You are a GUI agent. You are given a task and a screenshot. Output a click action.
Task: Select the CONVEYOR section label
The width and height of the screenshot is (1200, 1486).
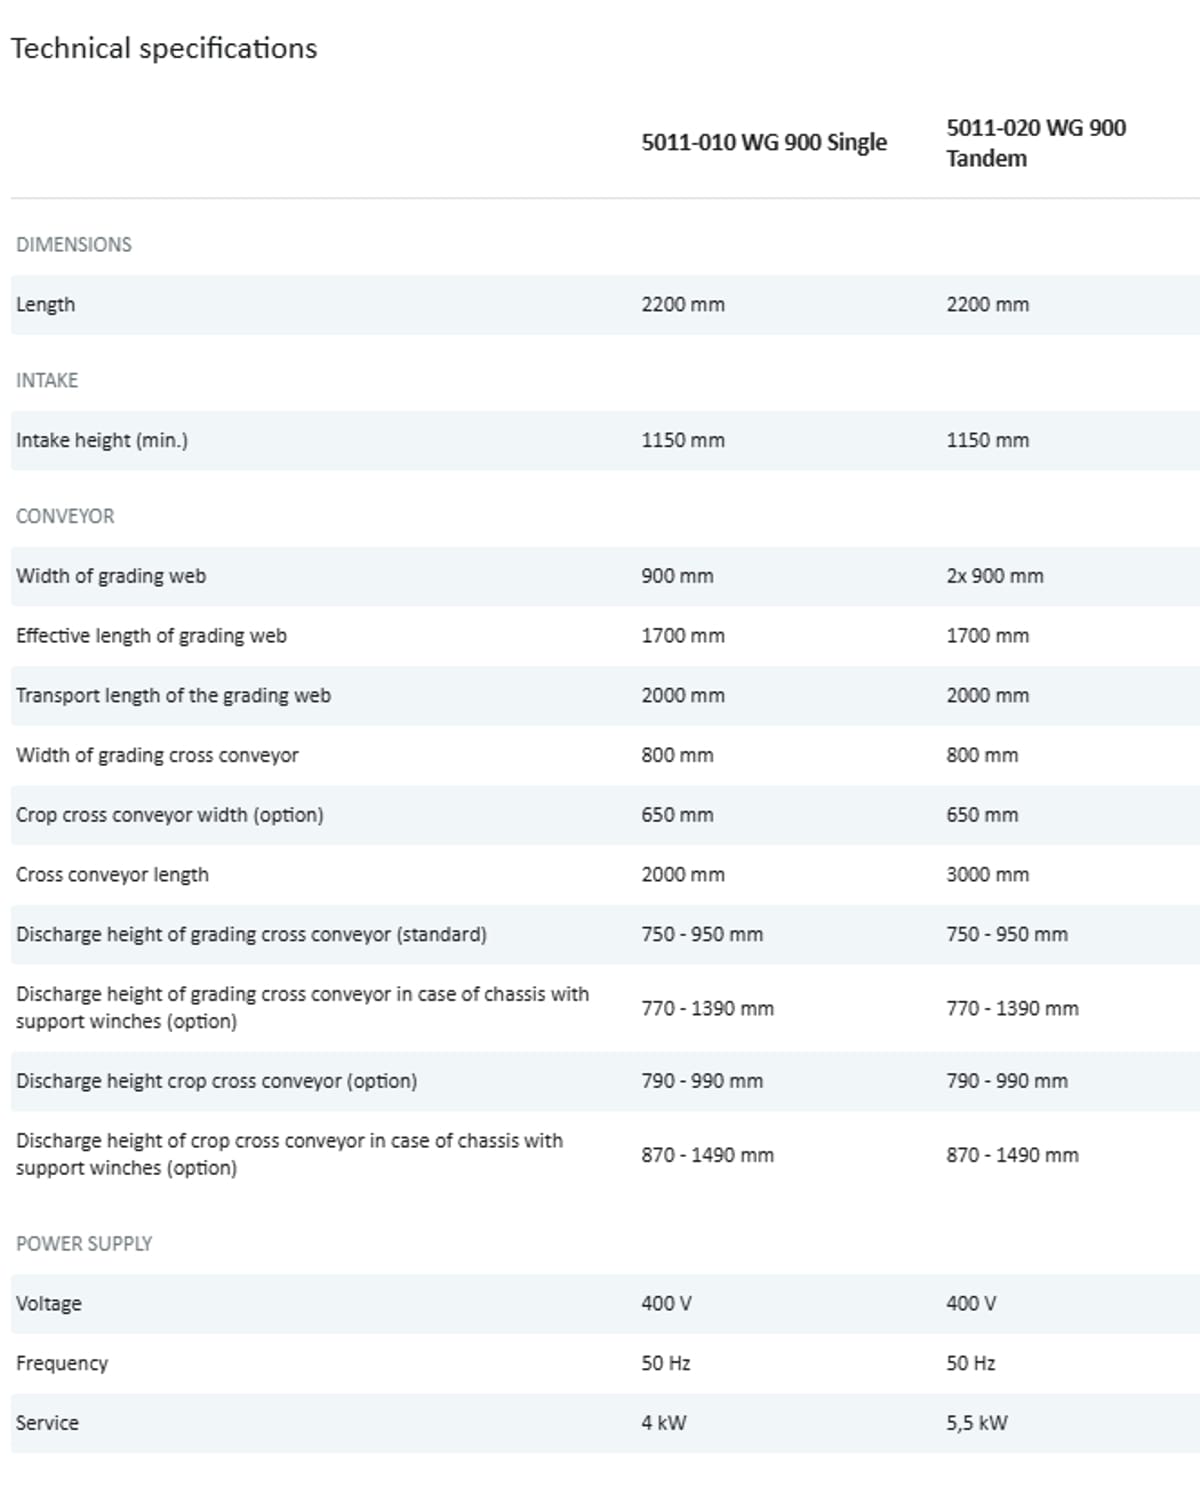65,516
